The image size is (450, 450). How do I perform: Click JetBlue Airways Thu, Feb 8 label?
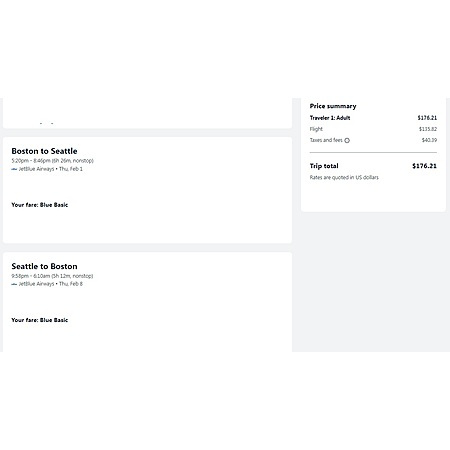pos(50,284)
